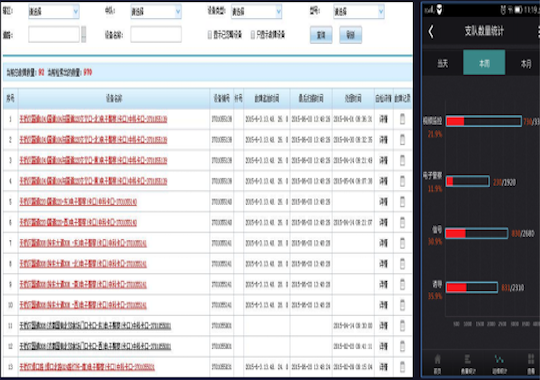Click the 设备名称 device name input field
The image size is (540, 380).
click(x=156, y=34)
